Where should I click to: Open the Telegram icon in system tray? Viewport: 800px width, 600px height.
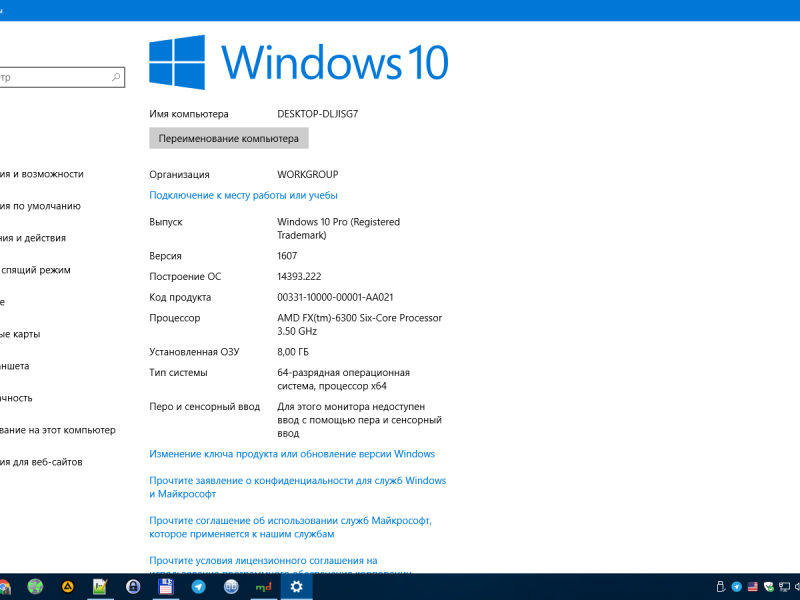737,587
